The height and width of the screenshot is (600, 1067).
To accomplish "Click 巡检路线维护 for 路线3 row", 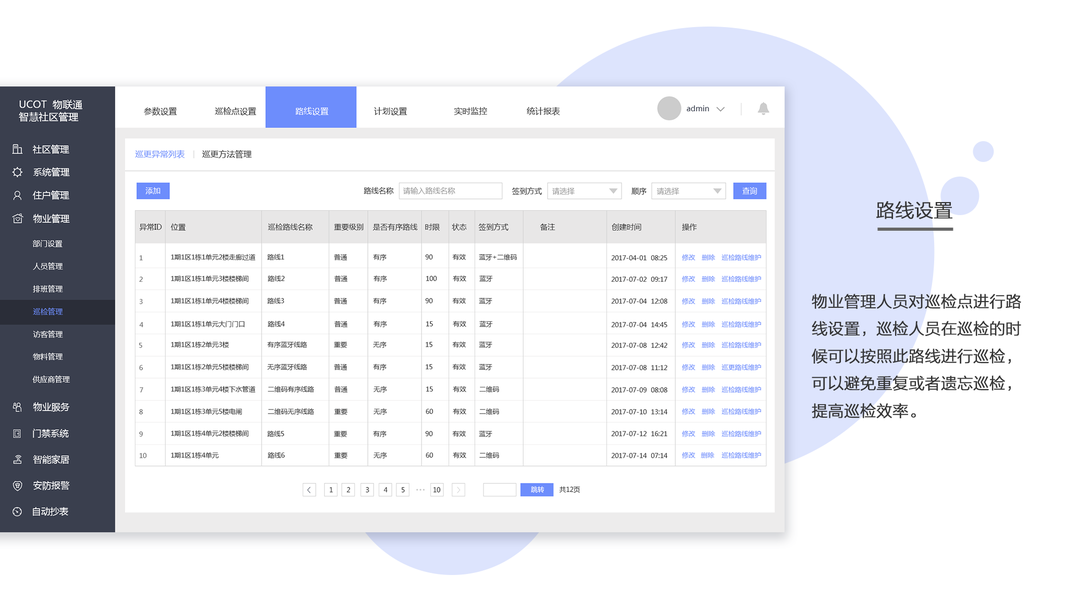I will [741, 301].
